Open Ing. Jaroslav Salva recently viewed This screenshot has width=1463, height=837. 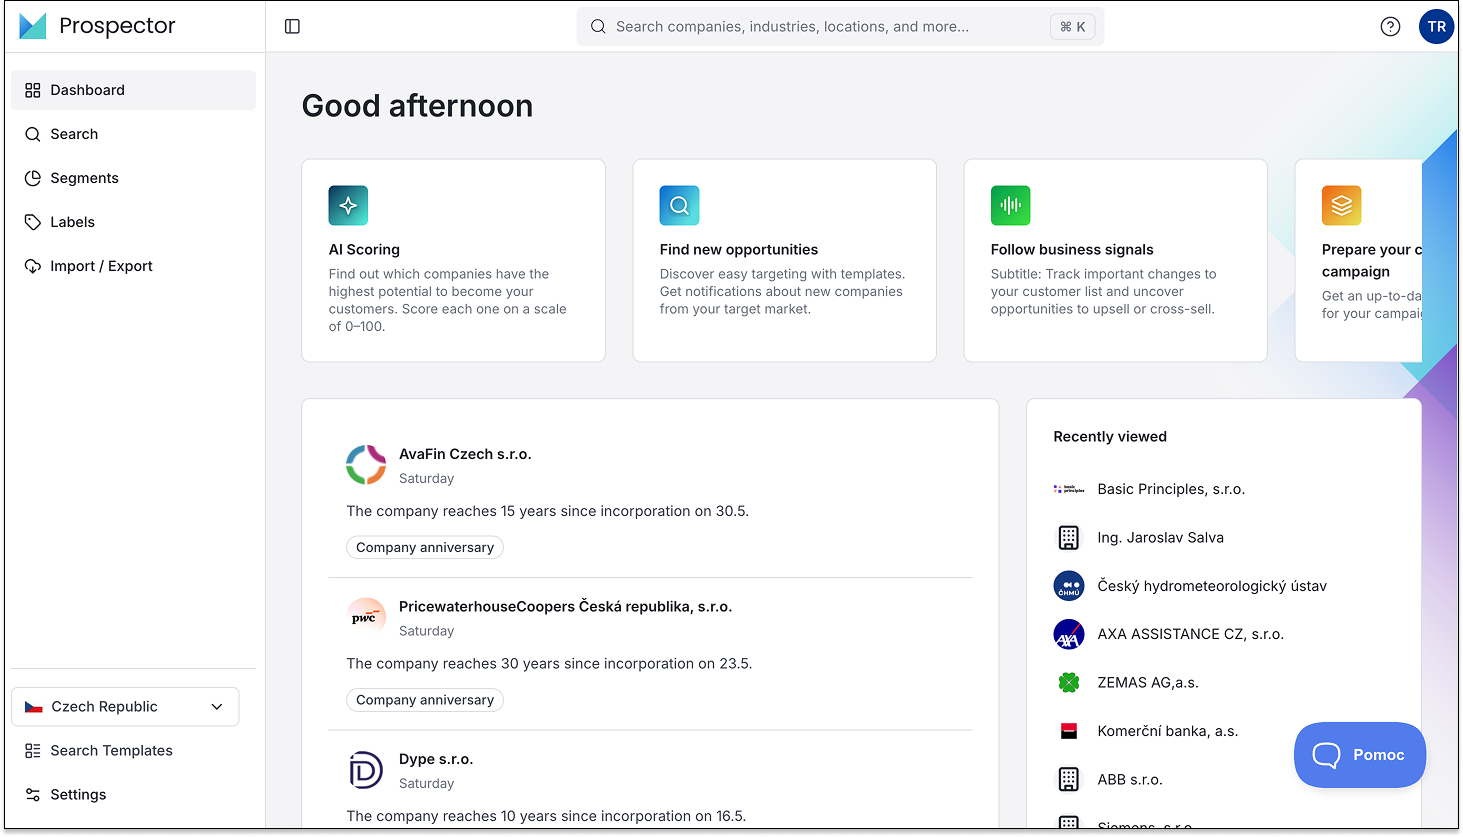[1160, 538]
